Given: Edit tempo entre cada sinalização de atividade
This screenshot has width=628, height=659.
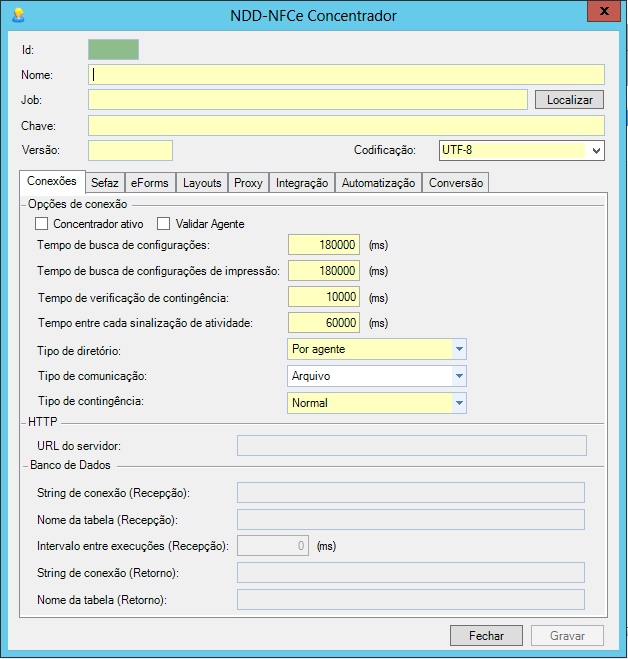Looking at the screenshot, I should pyautogui.click(x=324, y=323).
